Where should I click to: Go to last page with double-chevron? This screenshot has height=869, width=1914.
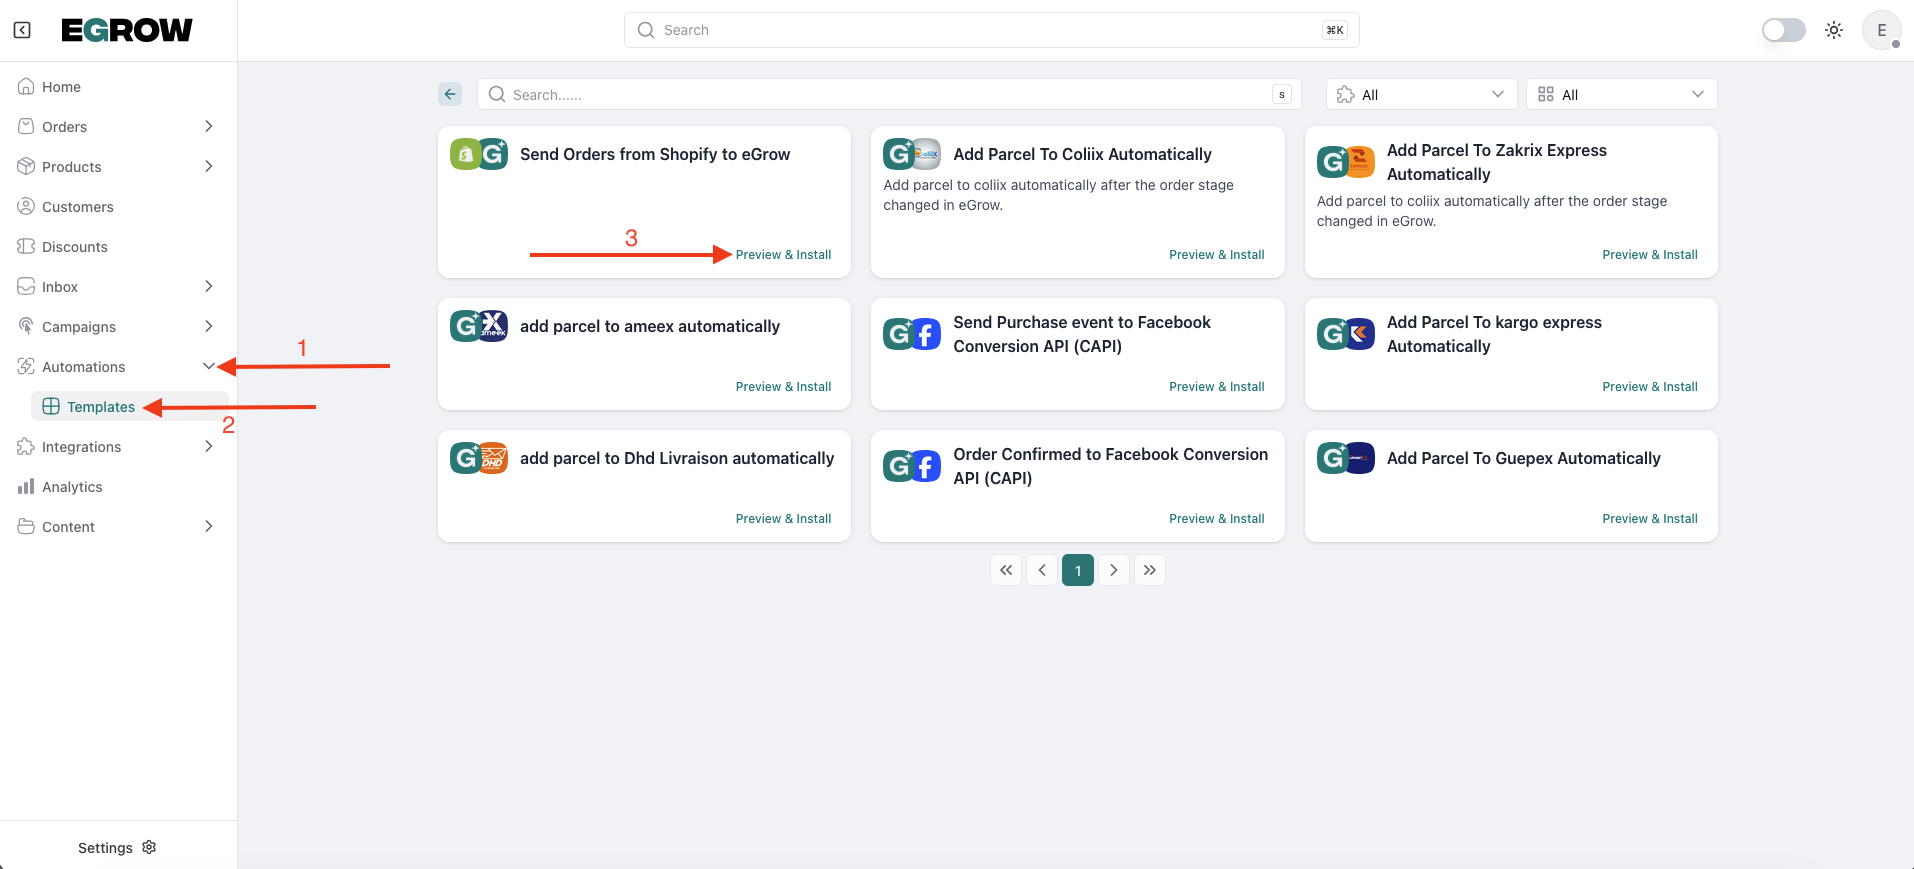pyautogui.click(x=1150, y=570)
